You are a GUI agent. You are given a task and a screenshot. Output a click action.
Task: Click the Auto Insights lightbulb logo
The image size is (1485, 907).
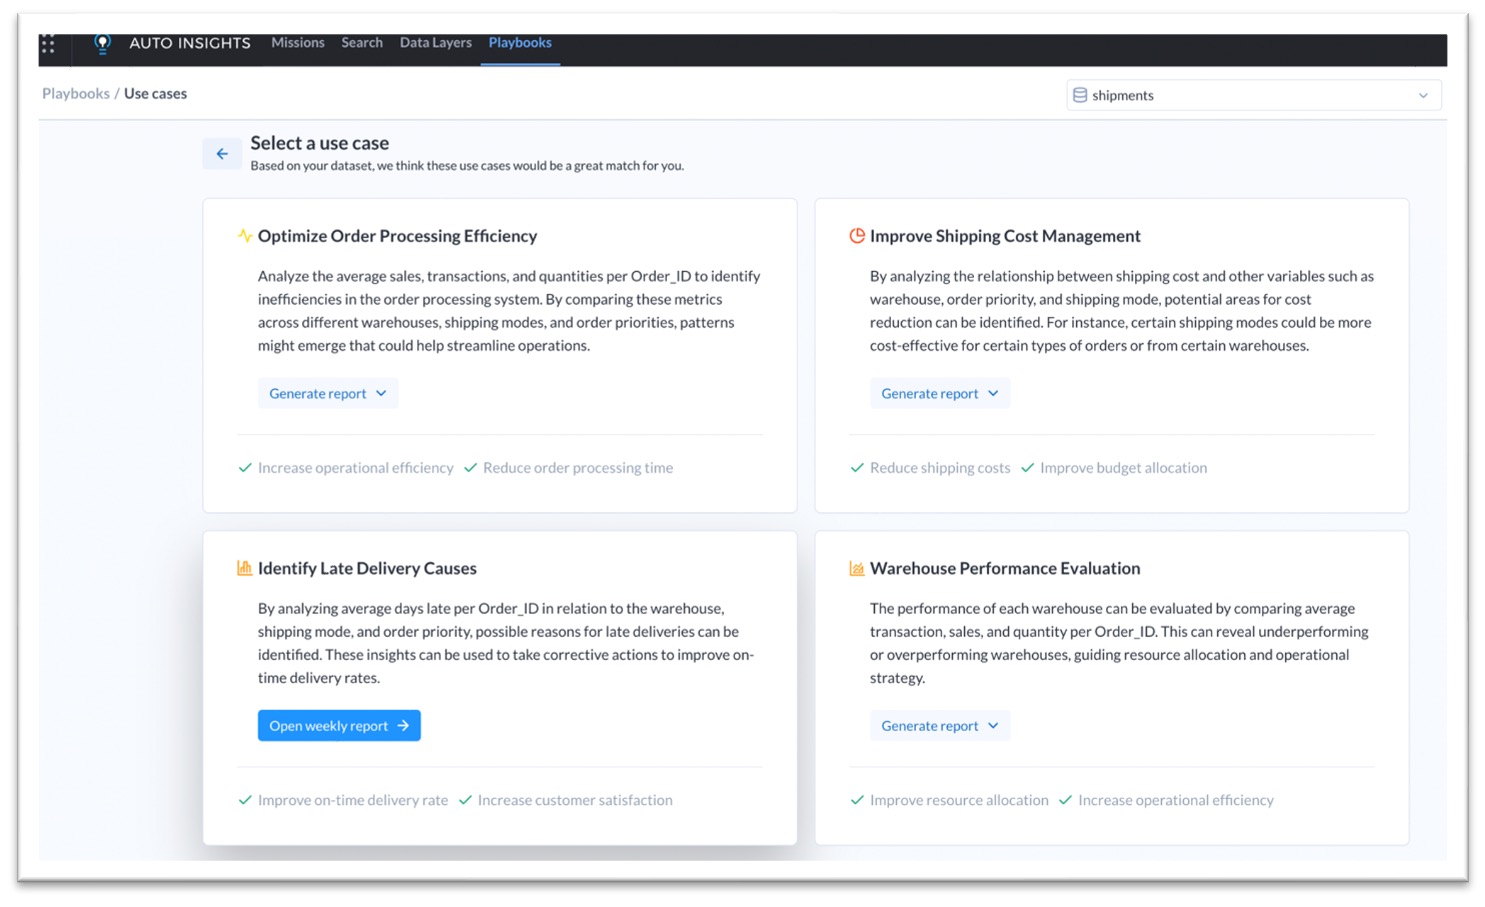102,43
